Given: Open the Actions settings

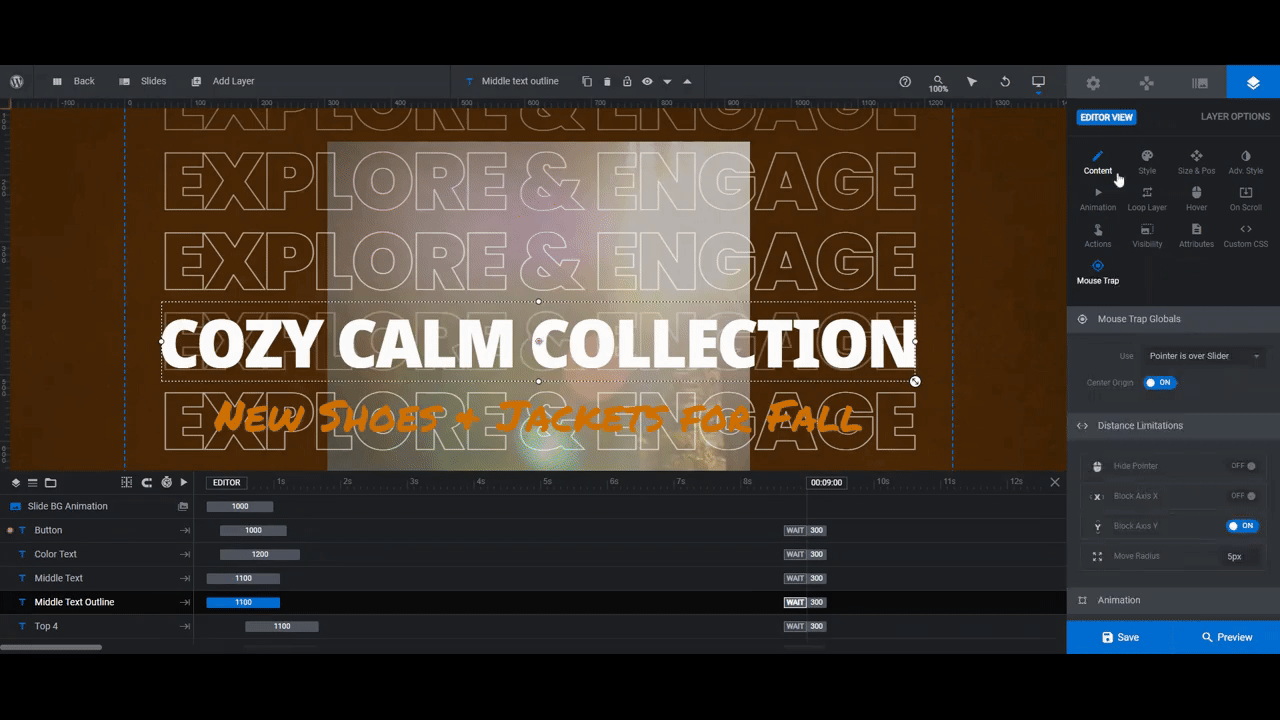Looking at the screenshot, I should point(1098,236).
